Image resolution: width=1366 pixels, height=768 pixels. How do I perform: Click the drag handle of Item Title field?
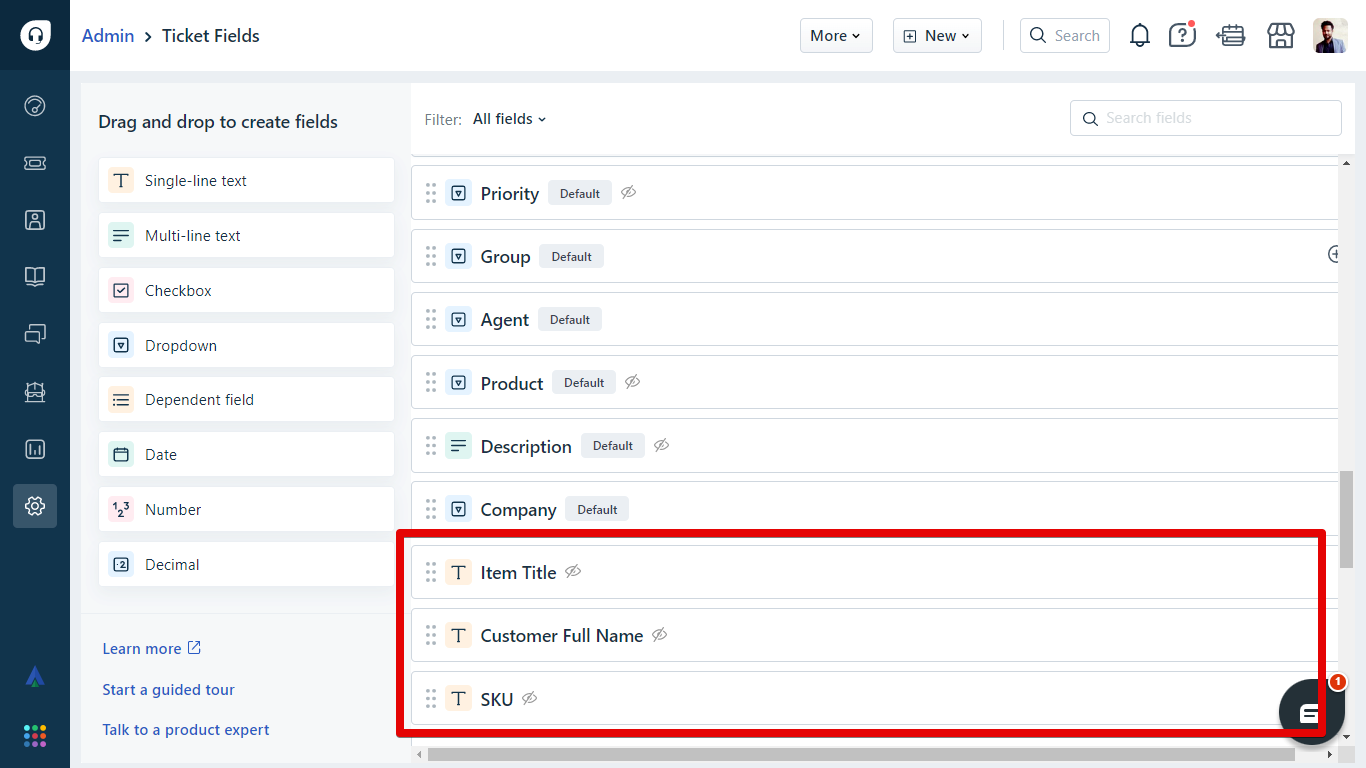pos(431,572)
